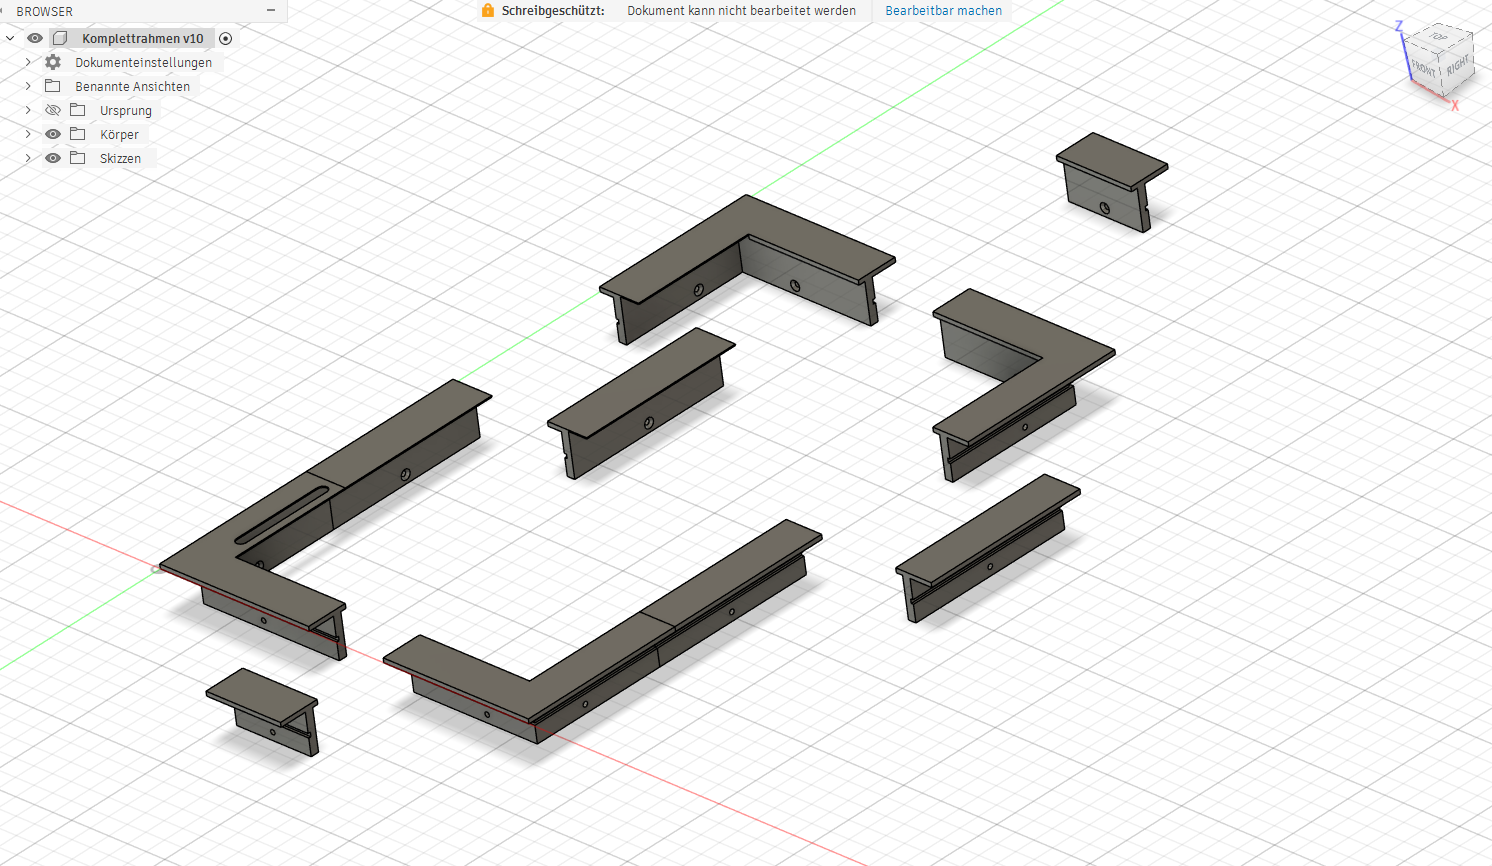Show the hidden Ursprung folder via eye icon
The height and width of the screenshot is (866, 1492).
pyautogui.click(x=53, y=110)
